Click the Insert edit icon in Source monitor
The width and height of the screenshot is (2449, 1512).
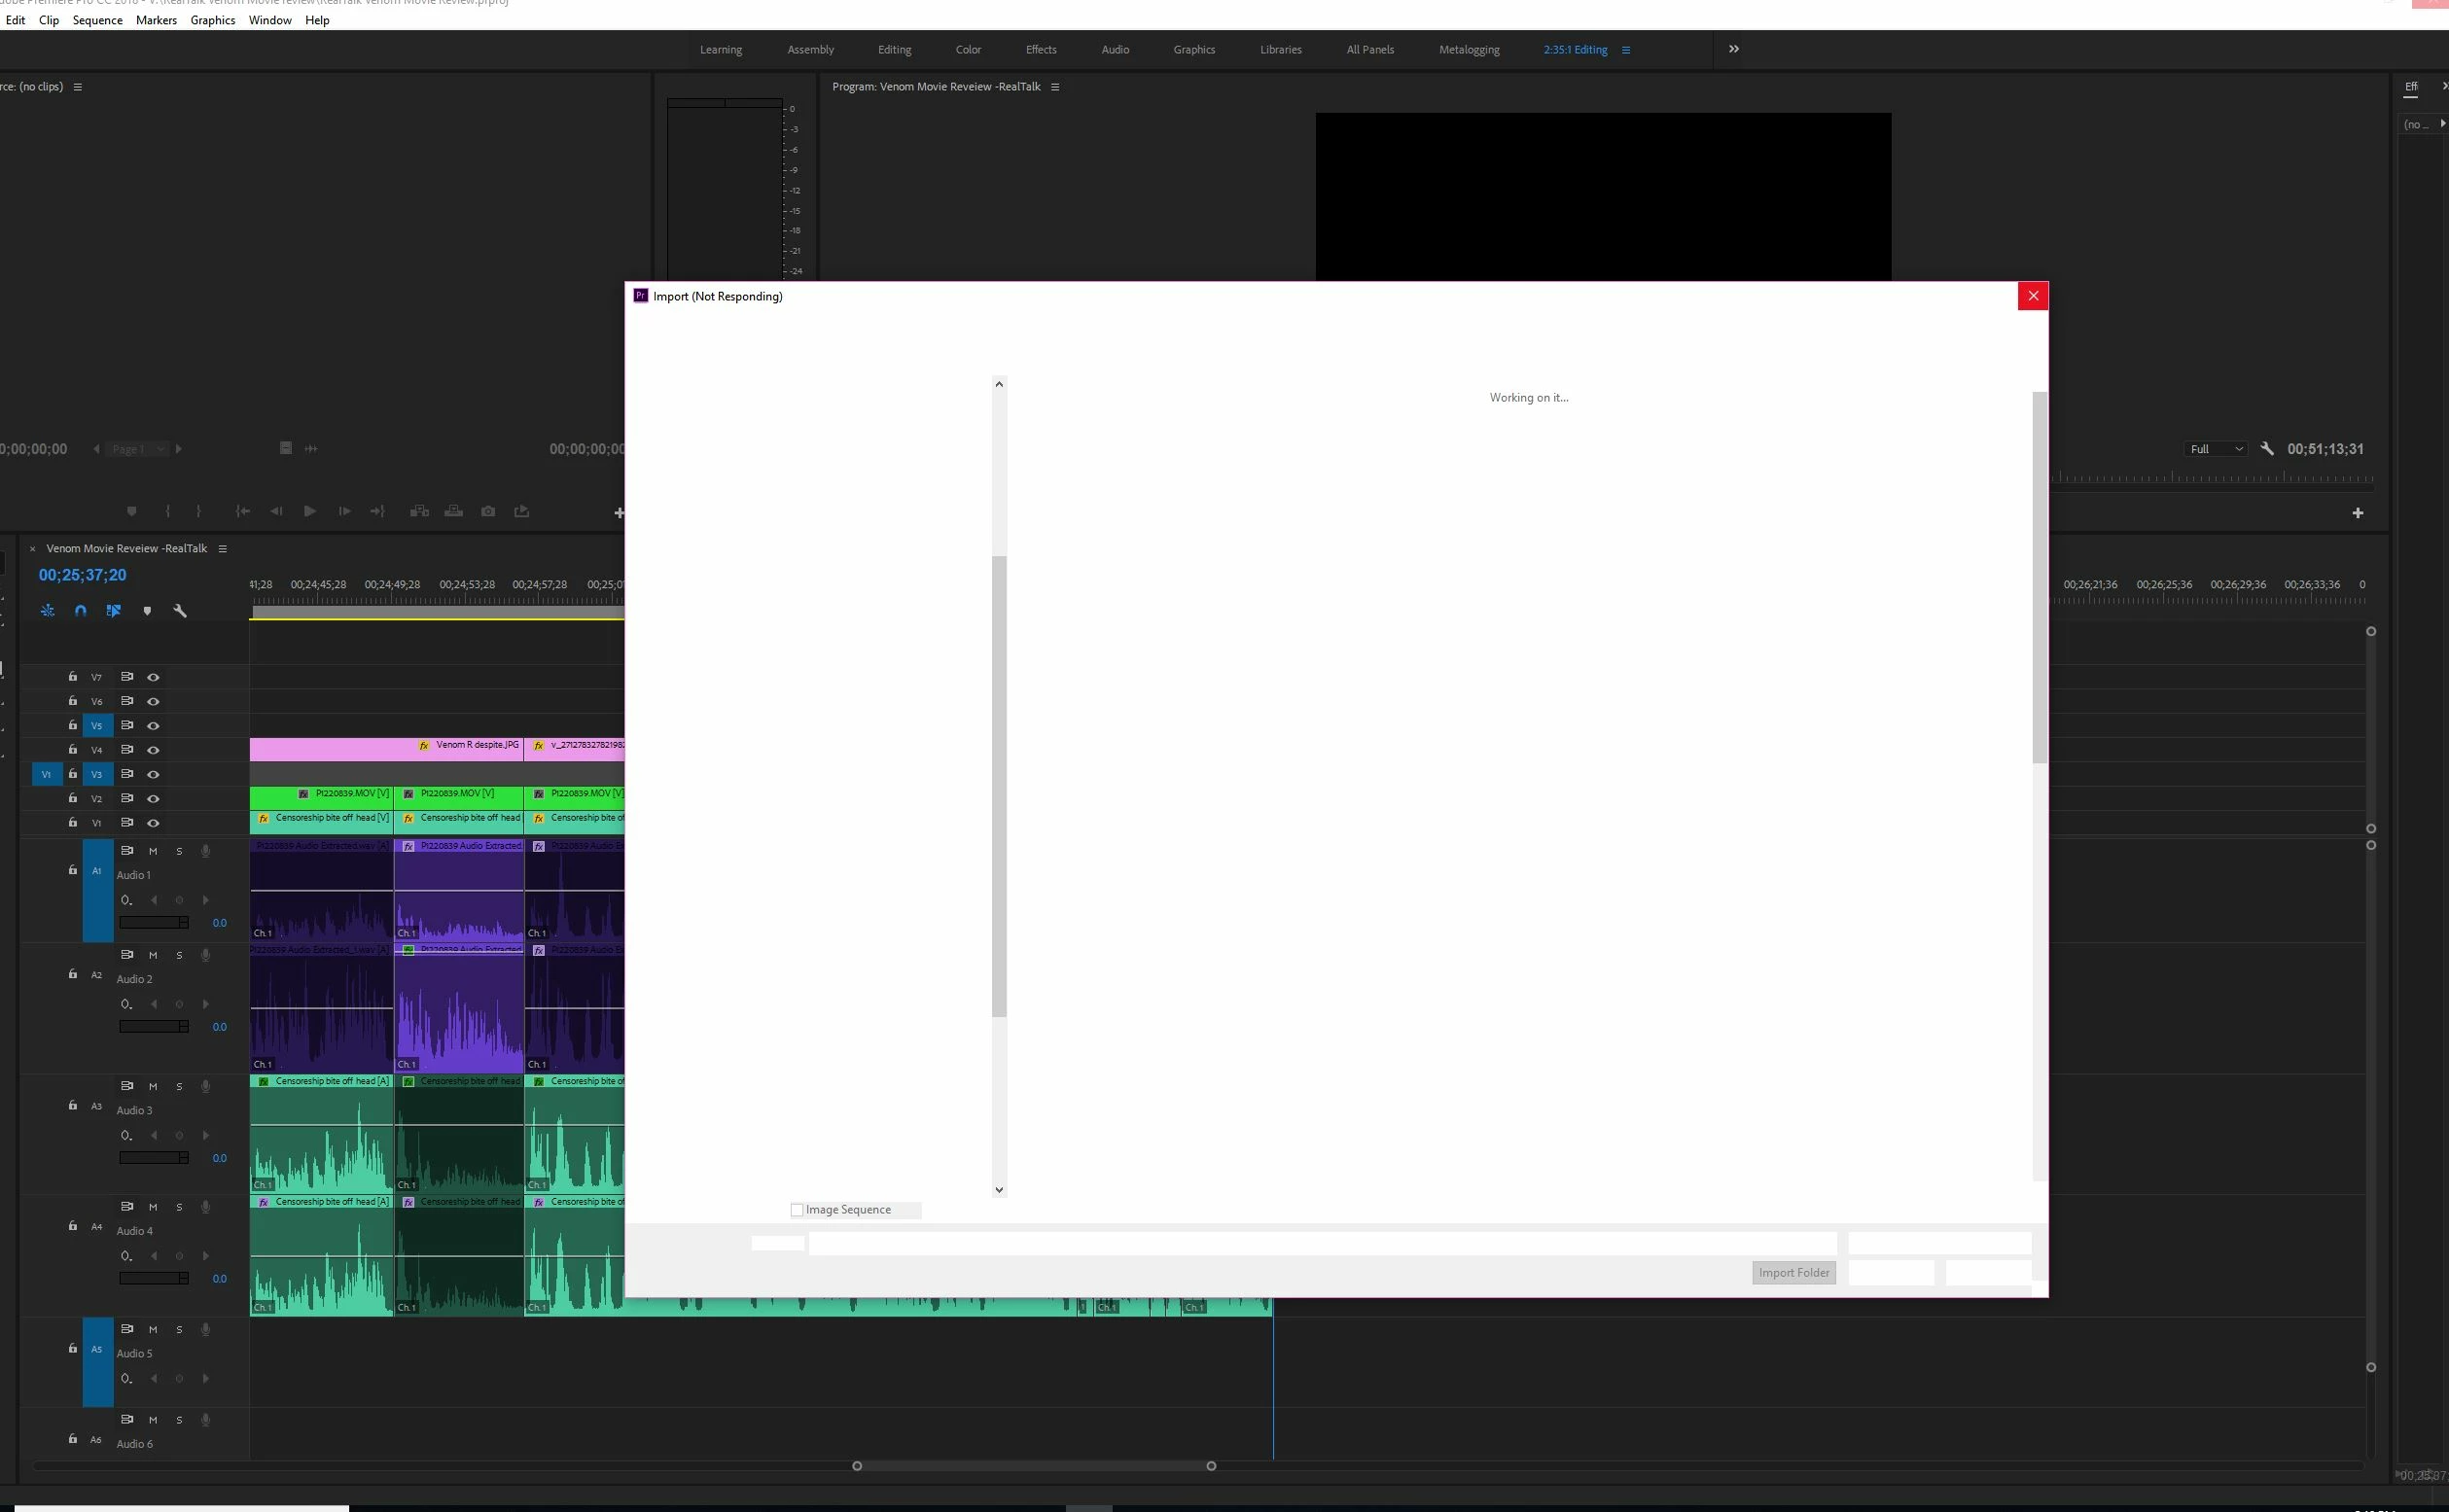(x=419, y=511)
